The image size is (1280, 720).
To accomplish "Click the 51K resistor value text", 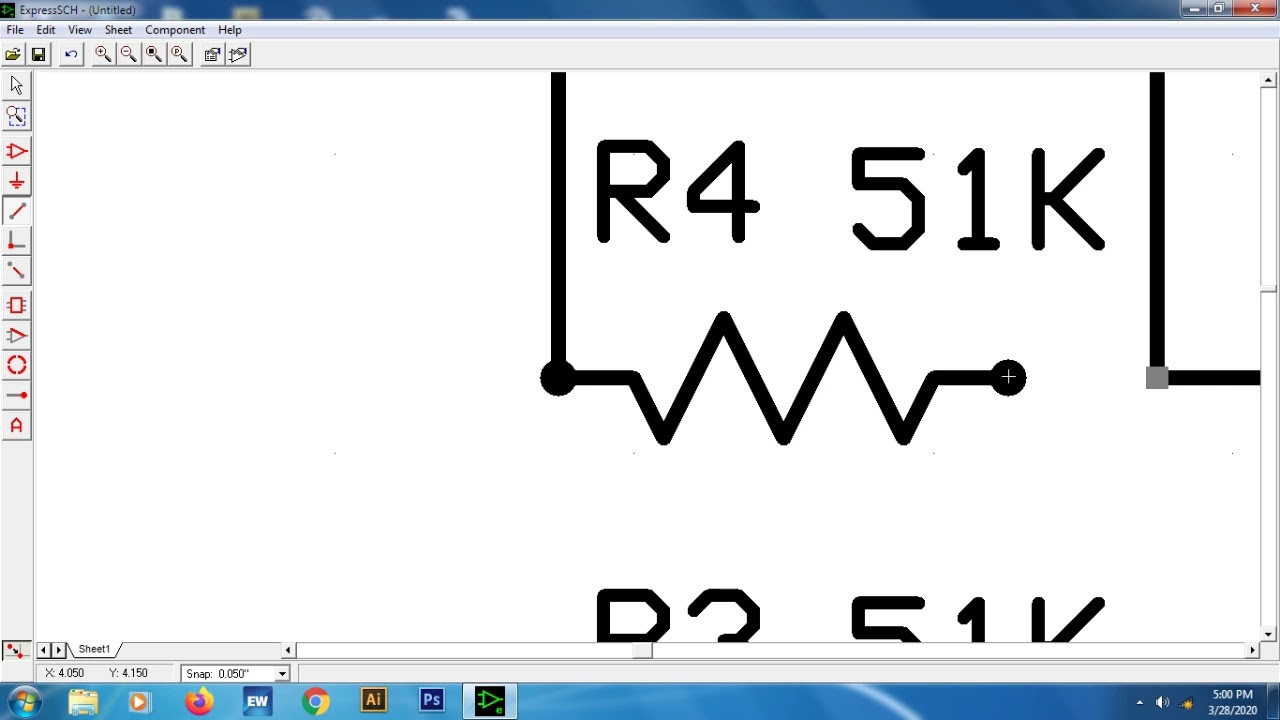I will click(x=978, y=198).
